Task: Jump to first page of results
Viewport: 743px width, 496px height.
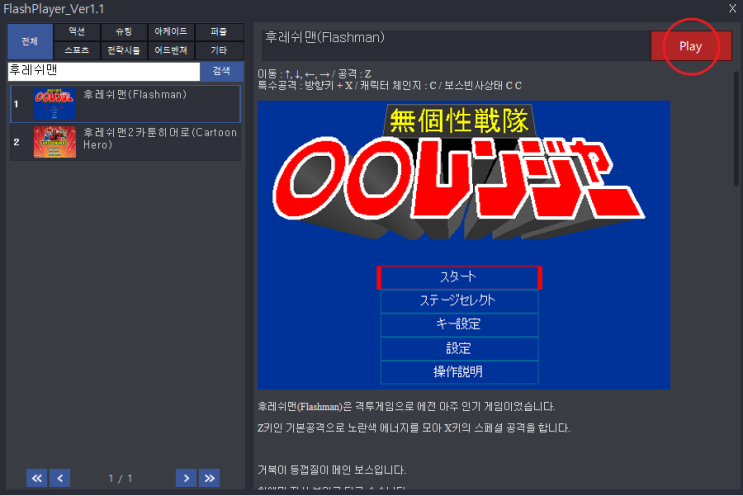Action: [x=36, y=478]
